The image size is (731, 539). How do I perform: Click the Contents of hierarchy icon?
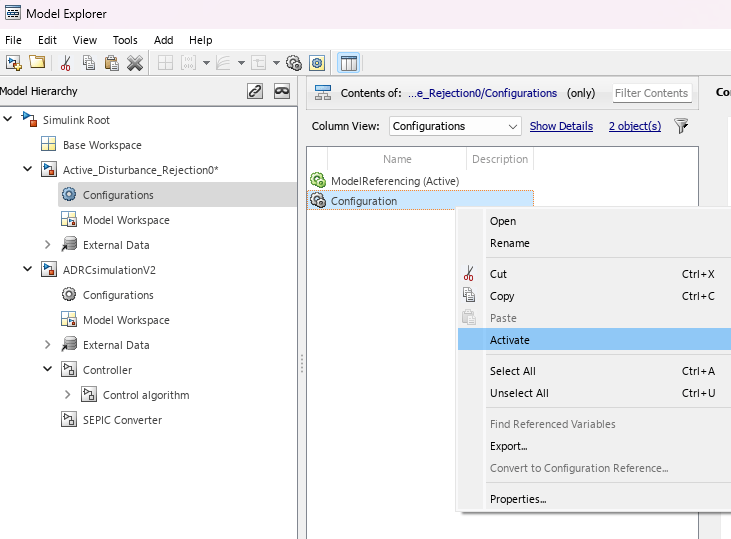[323, 93]
